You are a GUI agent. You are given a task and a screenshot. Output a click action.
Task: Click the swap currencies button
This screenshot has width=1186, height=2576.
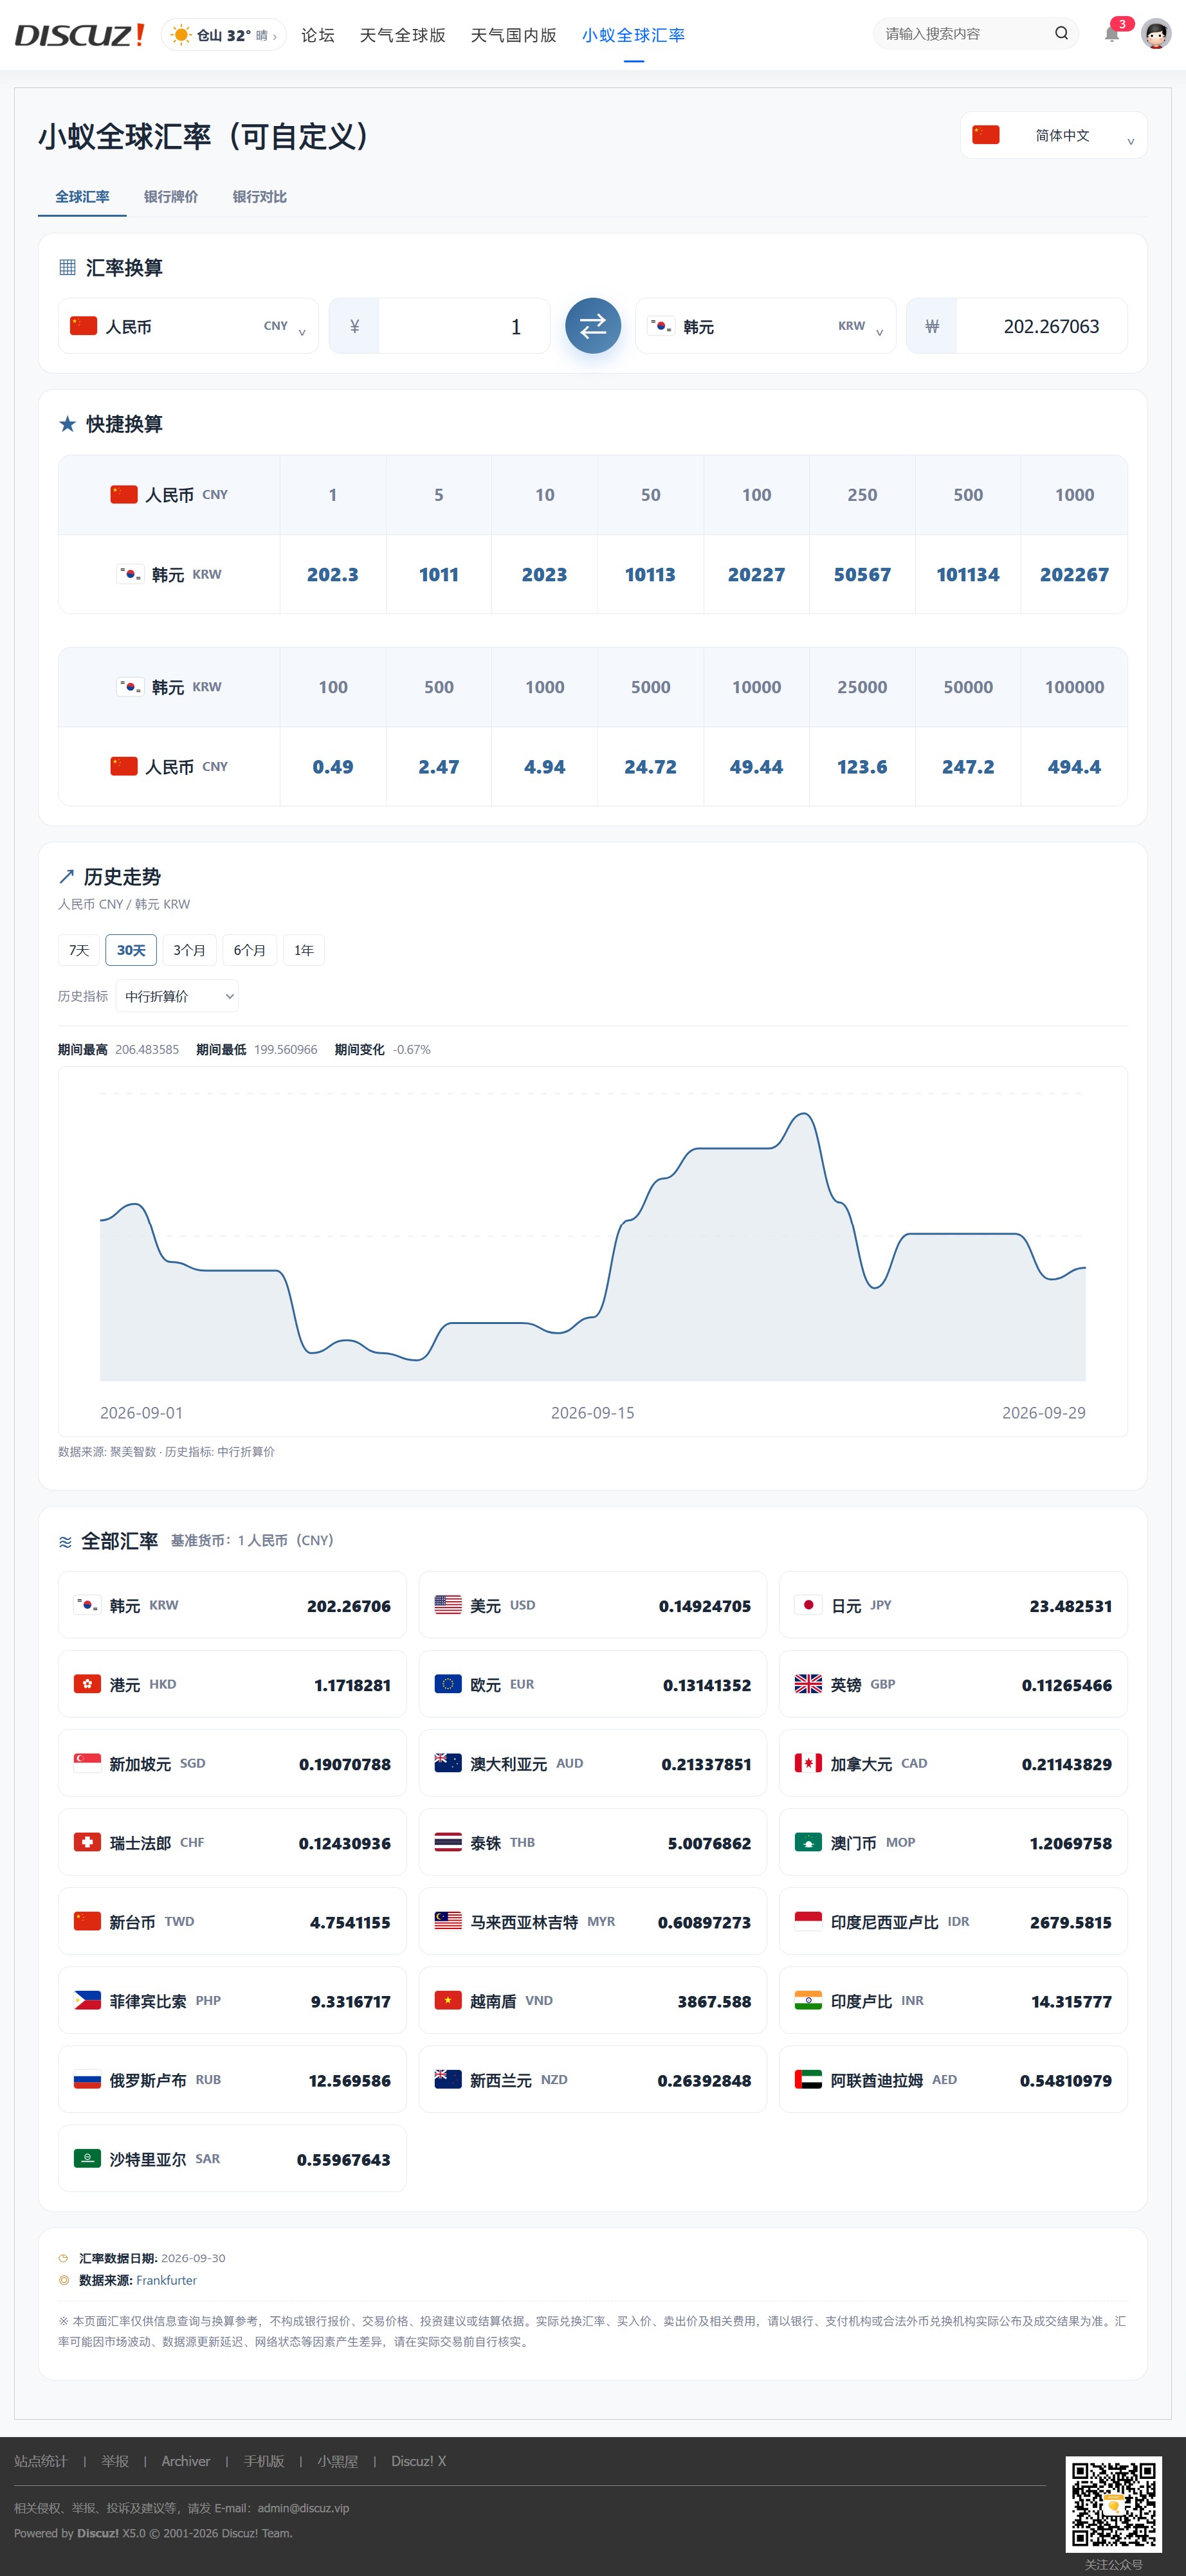593,326
